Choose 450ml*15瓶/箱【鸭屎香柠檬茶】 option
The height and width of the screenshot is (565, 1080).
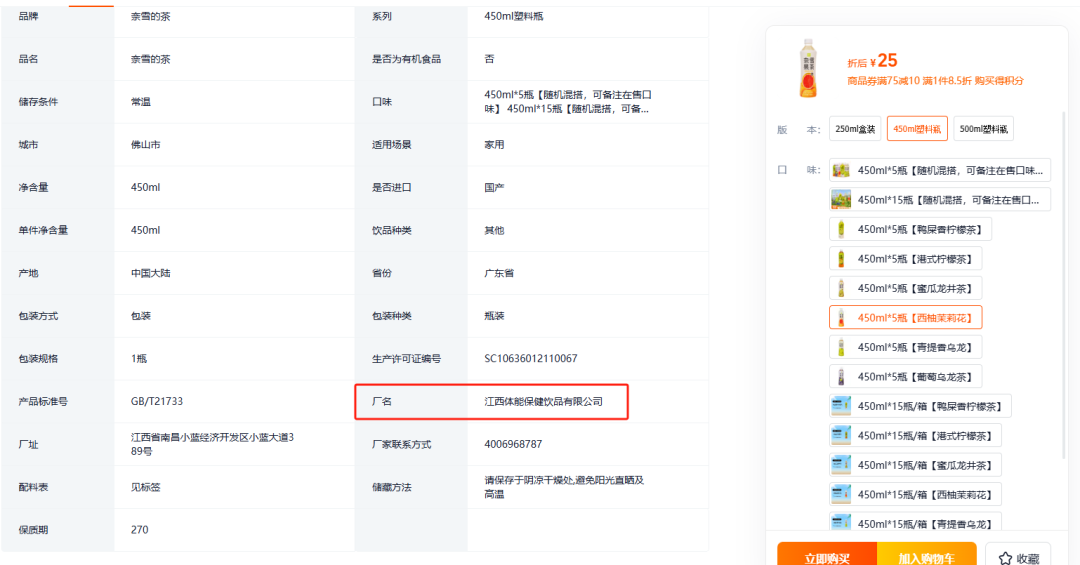pos(920,407)
